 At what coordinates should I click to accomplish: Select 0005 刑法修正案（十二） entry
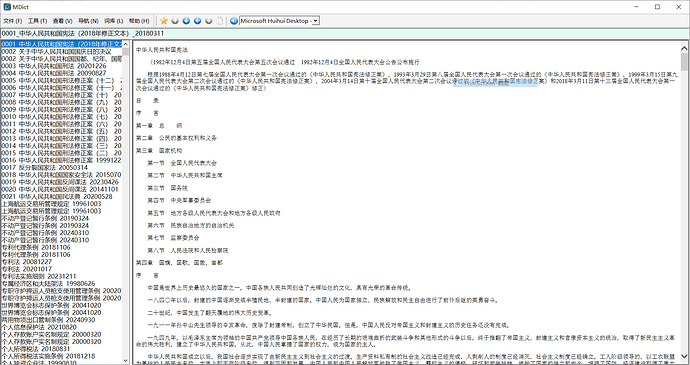pos(61,80)
